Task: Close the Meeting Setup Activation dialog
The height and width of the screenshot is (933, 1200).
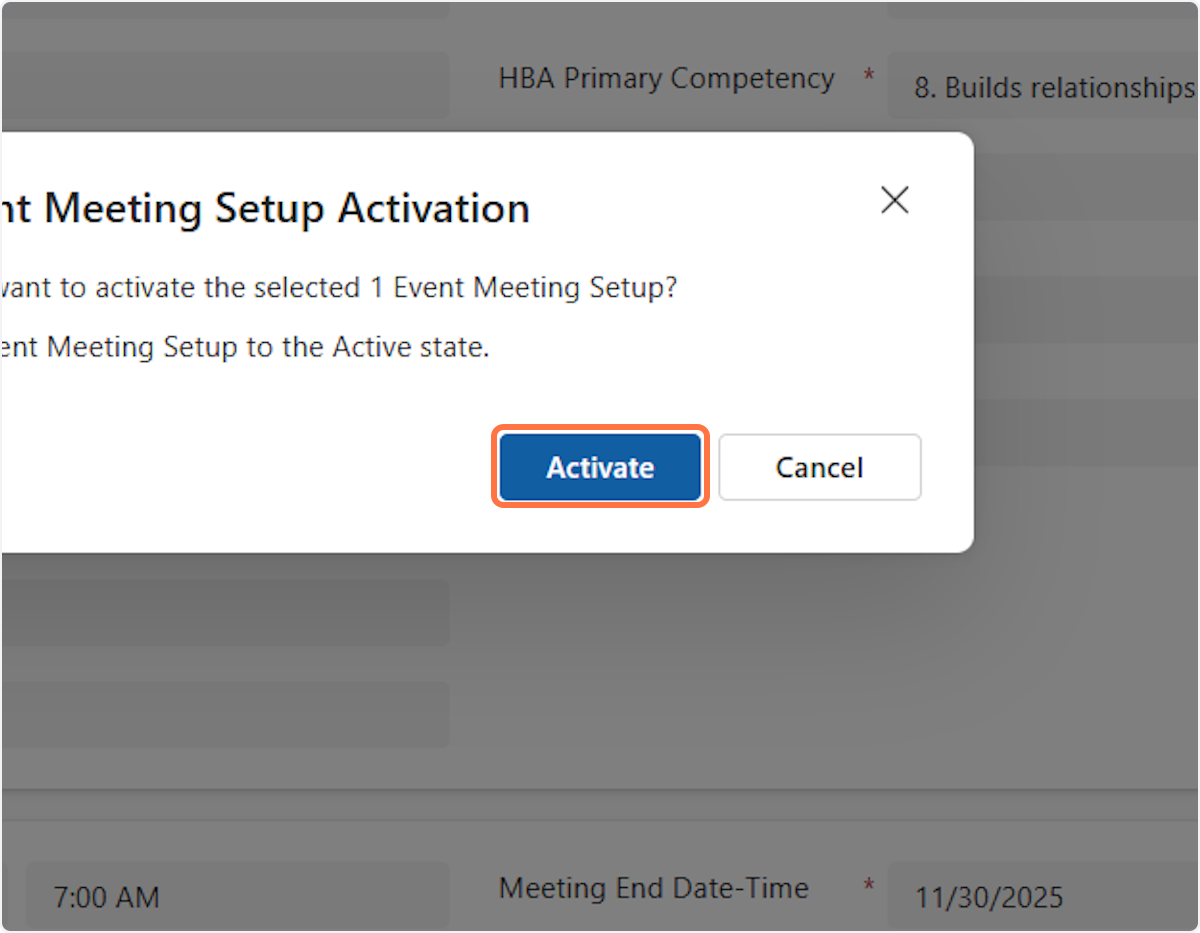Action: pos(894,201)
